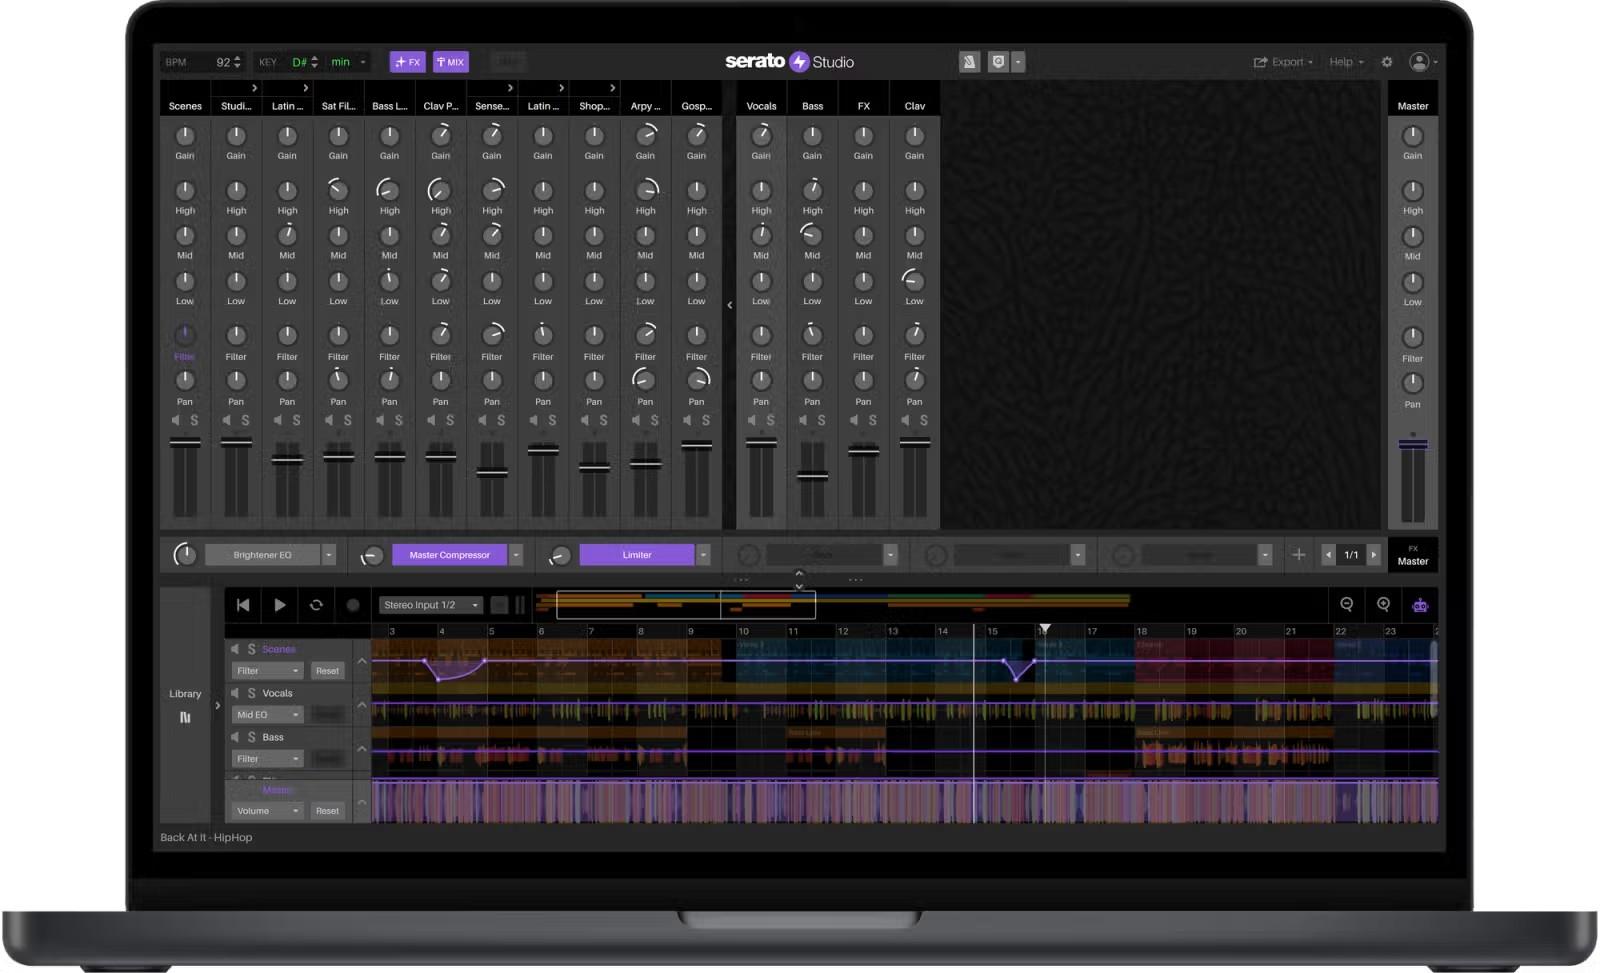This screenshot has width=1600, height=973.
Task: Click the loop/cycle icon next to play
Action: (x=316, y=604)
